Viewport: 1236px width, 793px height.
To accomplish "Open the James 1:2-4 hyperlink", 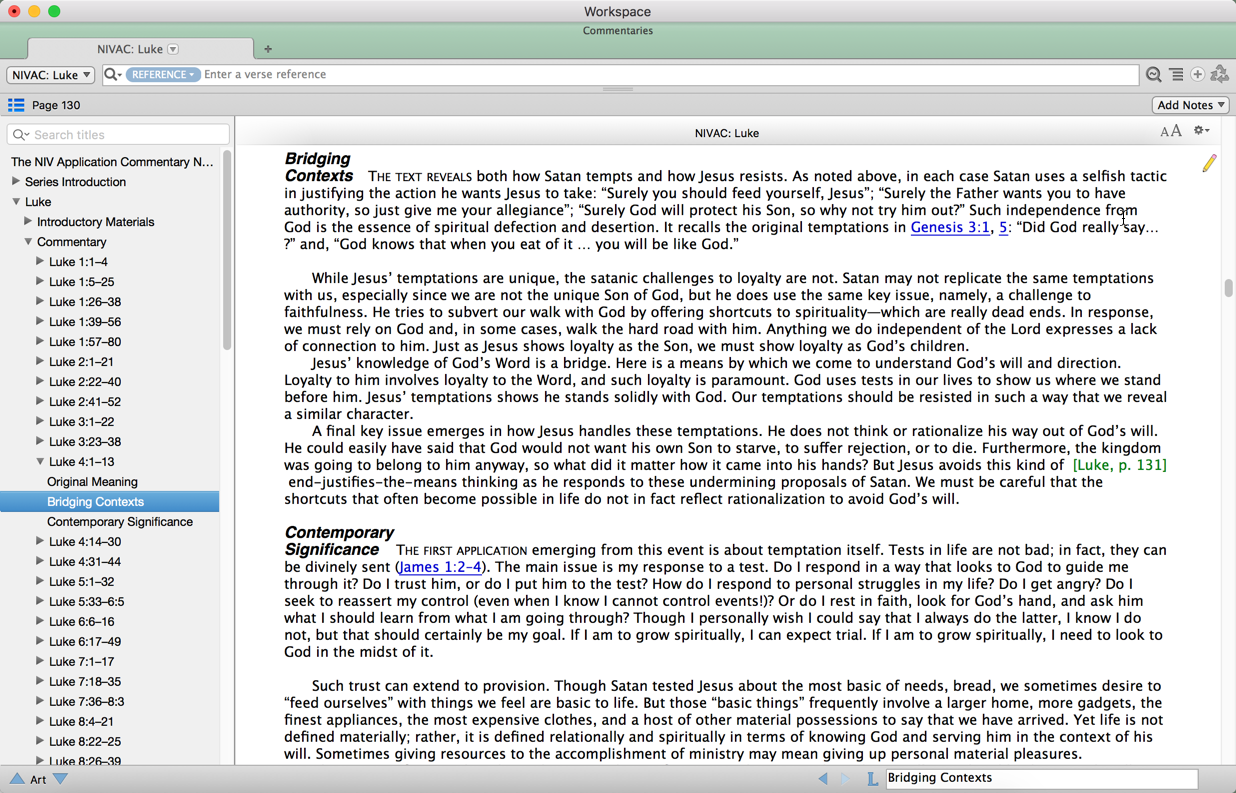I will point(440,567).
